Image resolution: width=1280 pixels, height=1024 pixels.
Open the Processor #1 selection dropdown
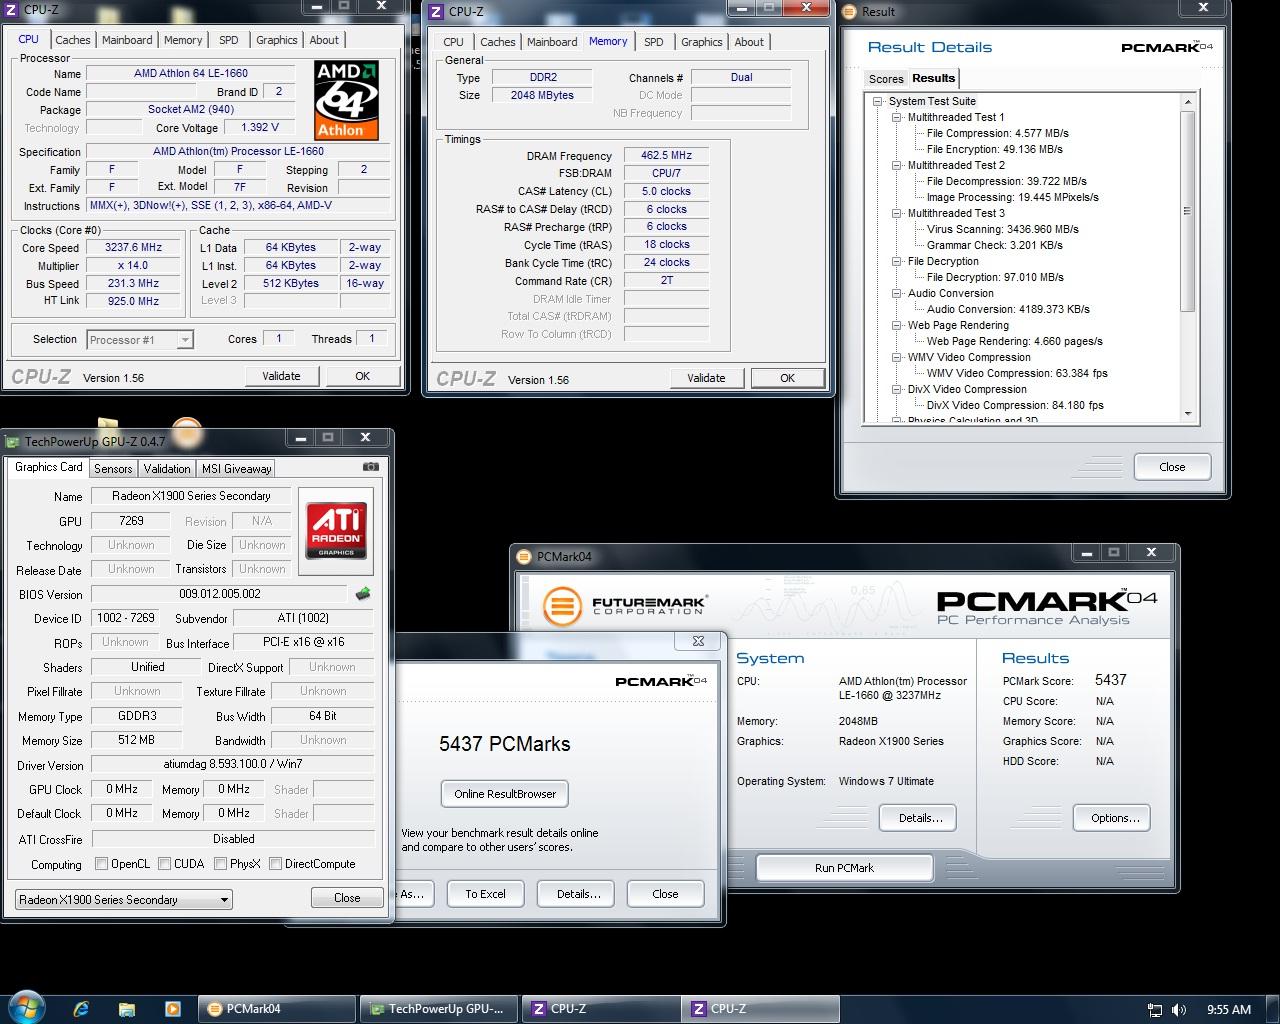pyautogui.click(x=139, y=340)
